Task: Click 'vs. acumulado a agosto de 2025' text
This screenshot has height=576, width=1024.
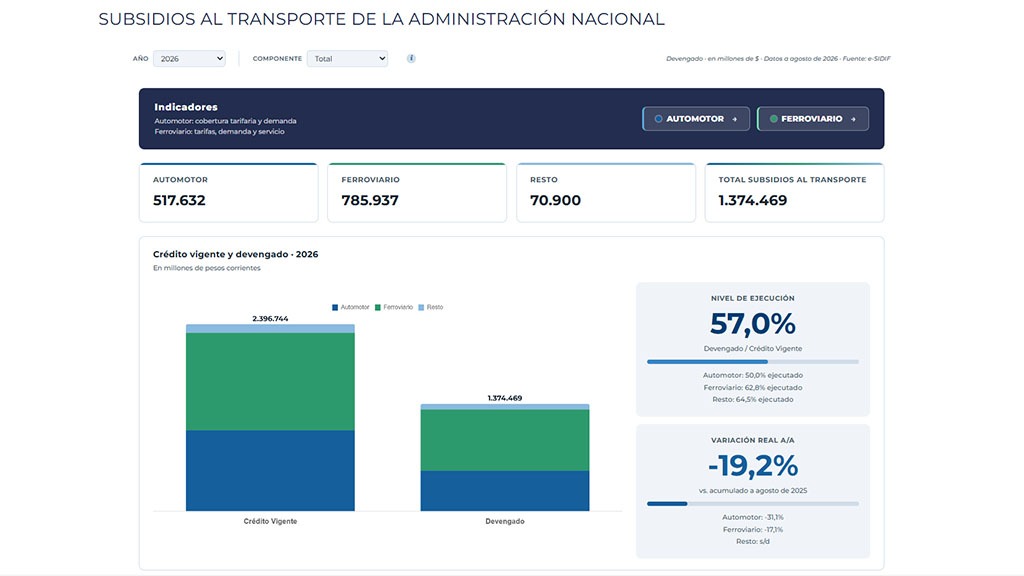Action: (753, 490)
